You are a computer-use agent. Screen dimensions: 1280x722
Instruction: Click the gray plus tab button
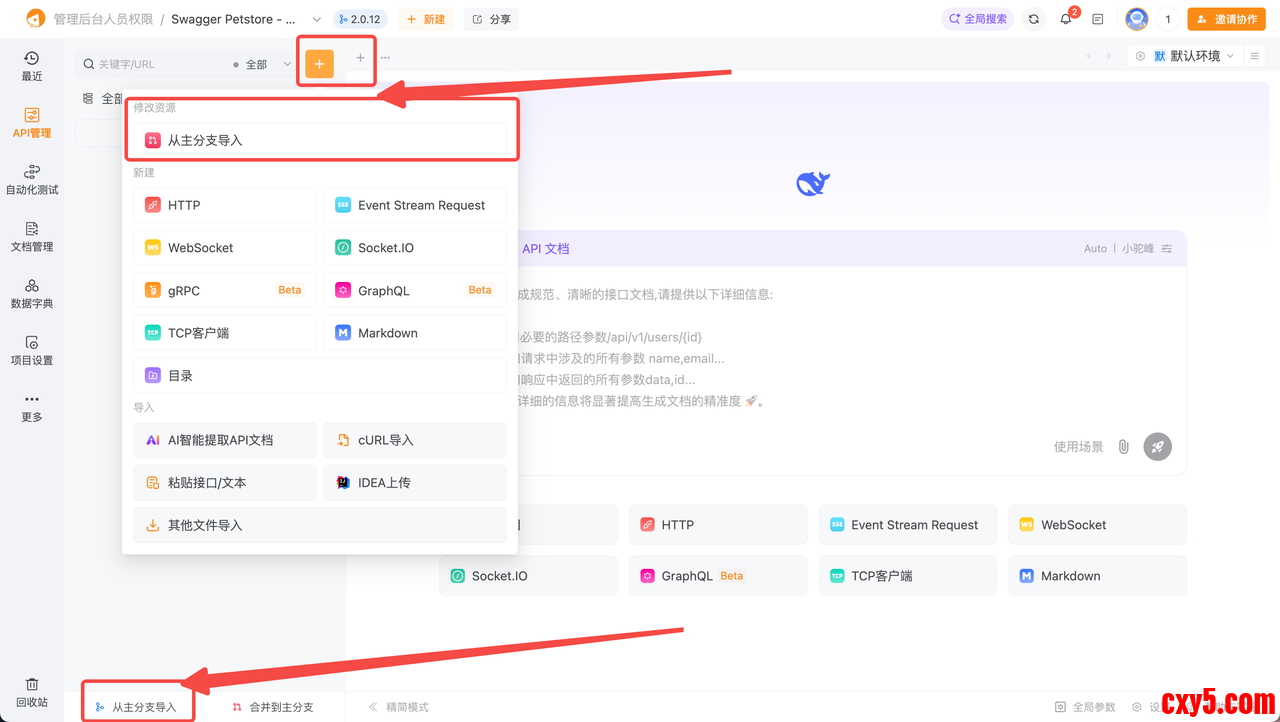tap(361, 58)
